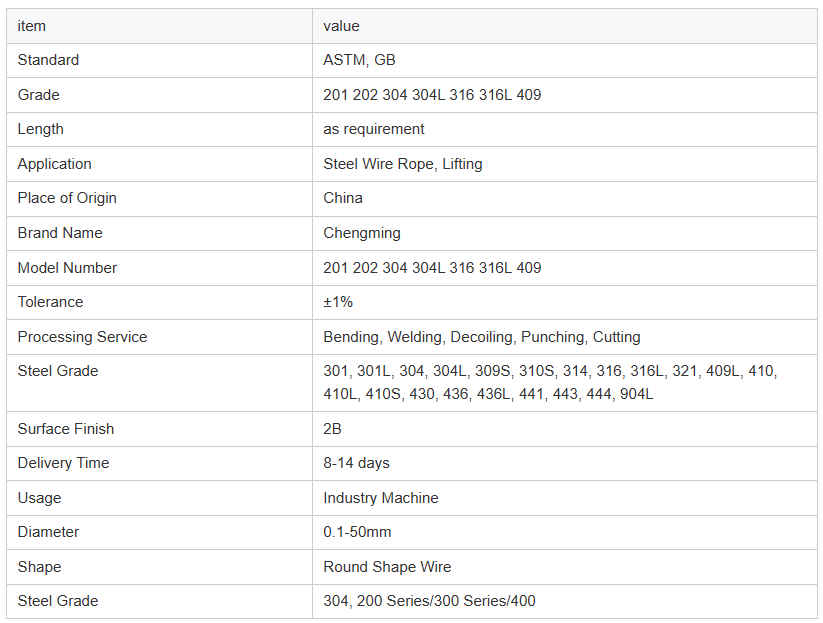
Task: Click the '8-14 days' delivery time value
Action: tap(356, 463)
